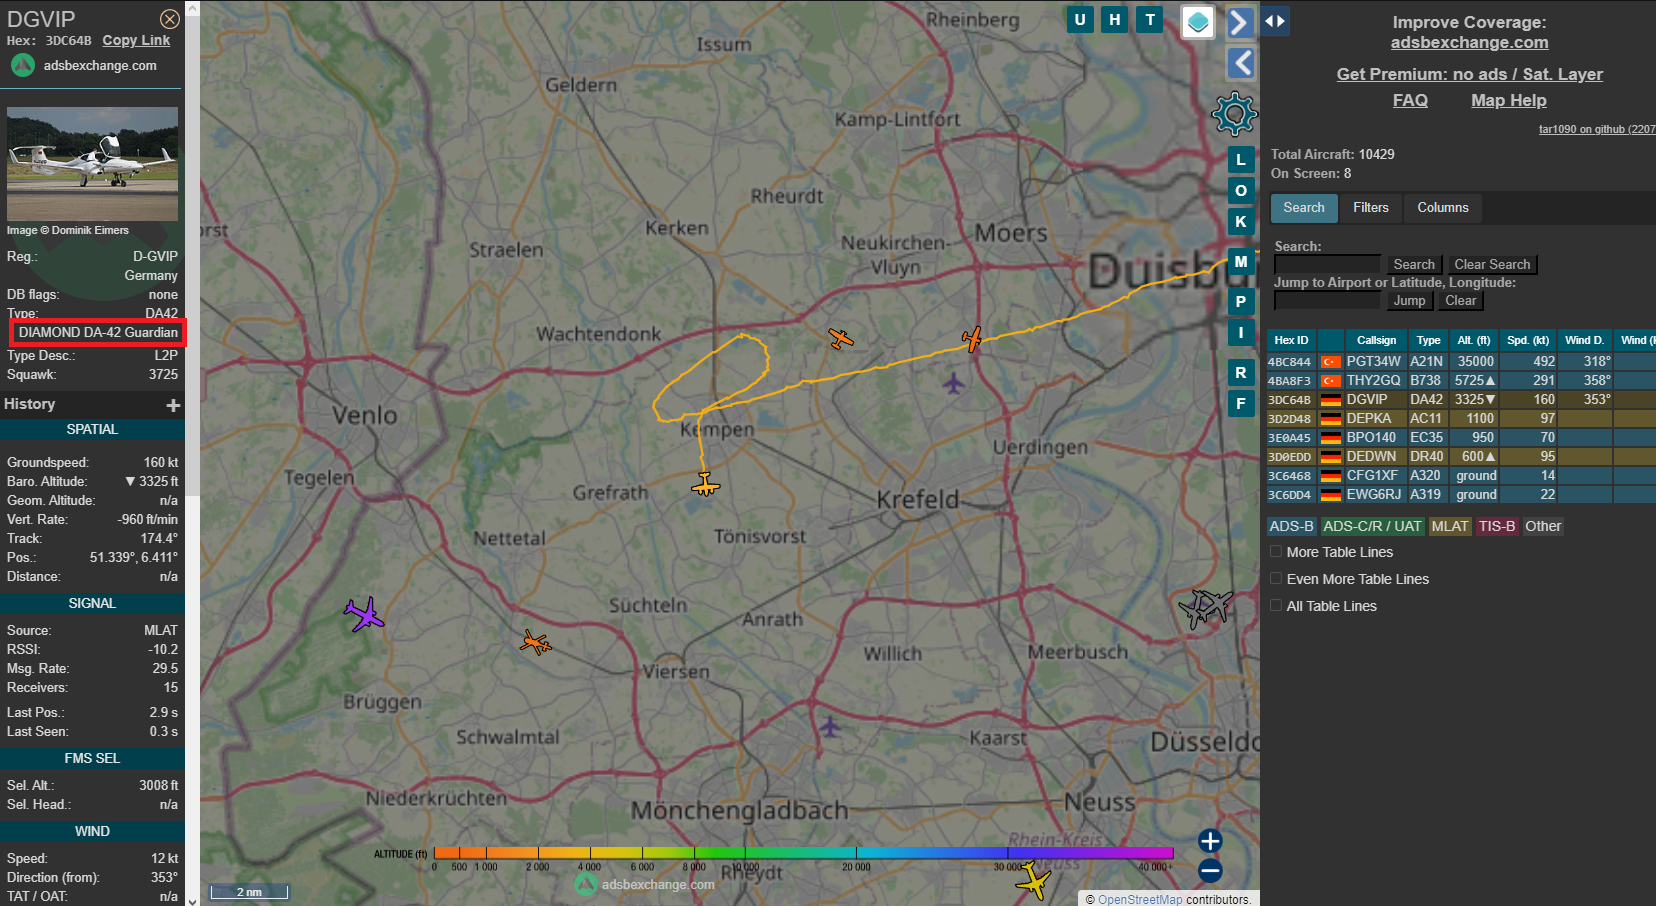Select the blue aircraft near Schwalmtal
The image size is (1656, 906).
[830, 727]
